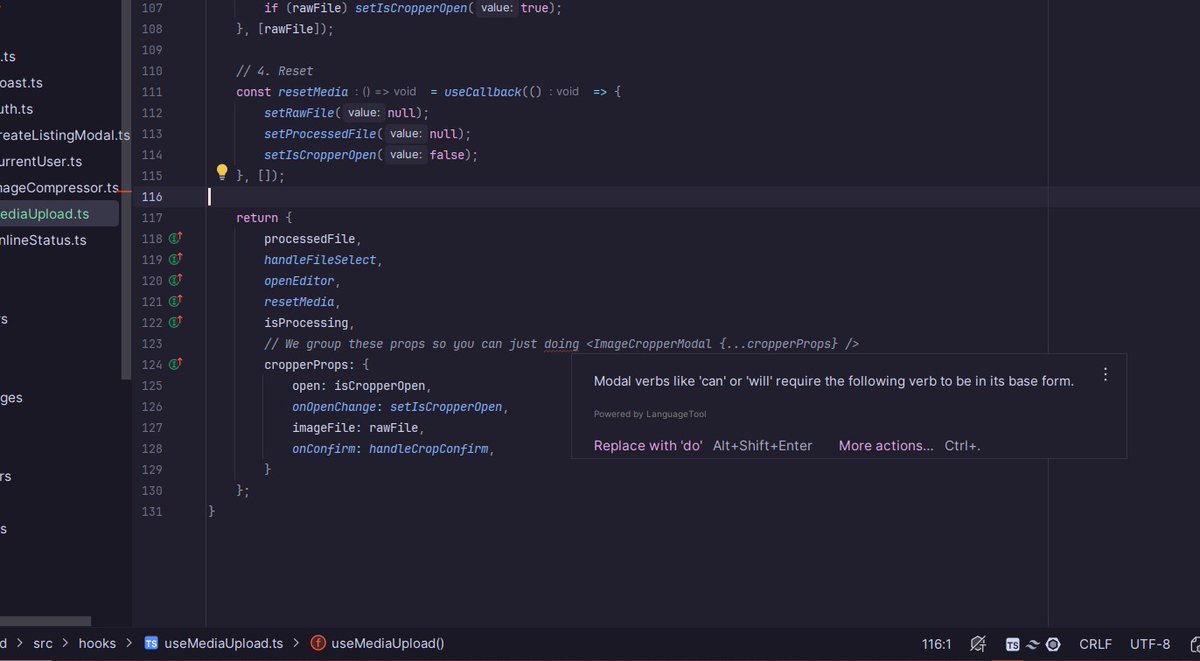Click gutter marker beside cropperProps on line 124
The height and width of the screenshot is (661, 1200).
point(176,364)
